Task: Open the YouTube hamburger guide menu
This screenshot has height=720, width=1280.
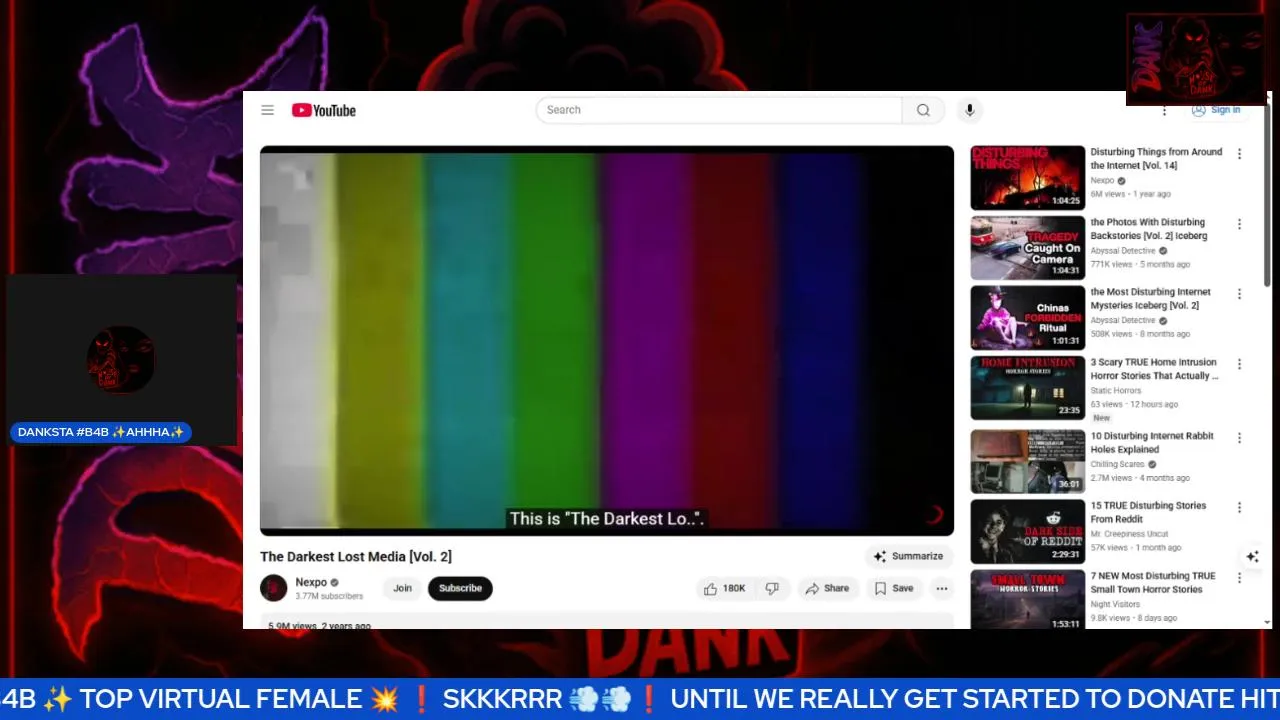Action: 267,110
